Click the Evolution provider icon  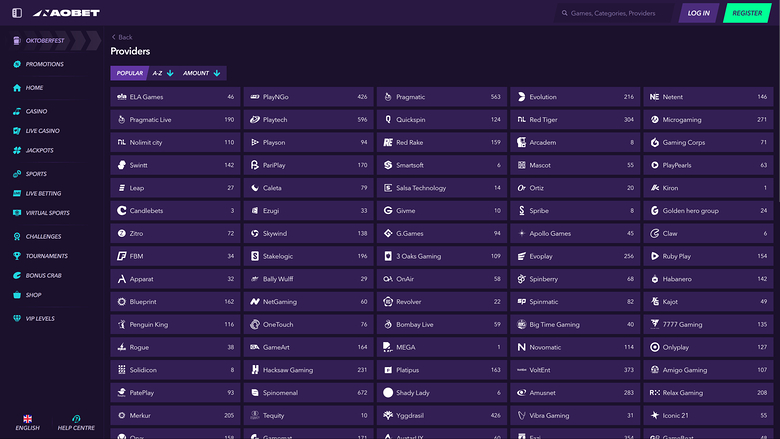(521, 97)
